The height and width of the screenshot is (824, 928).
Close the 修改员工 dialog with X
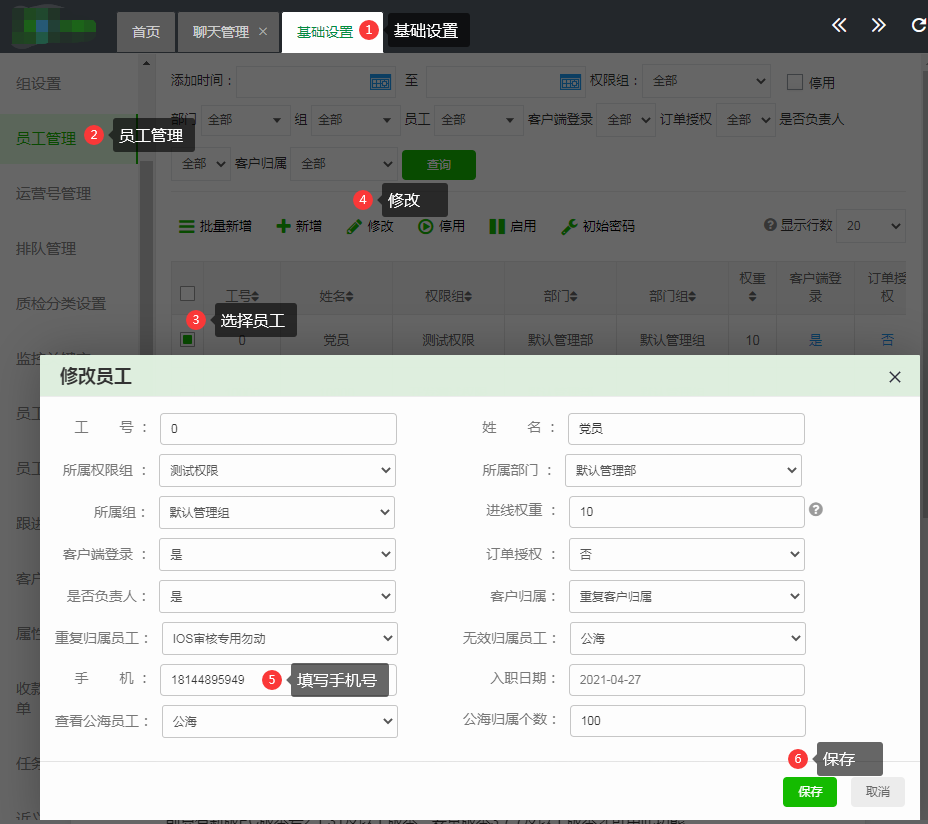click(895, 377)
